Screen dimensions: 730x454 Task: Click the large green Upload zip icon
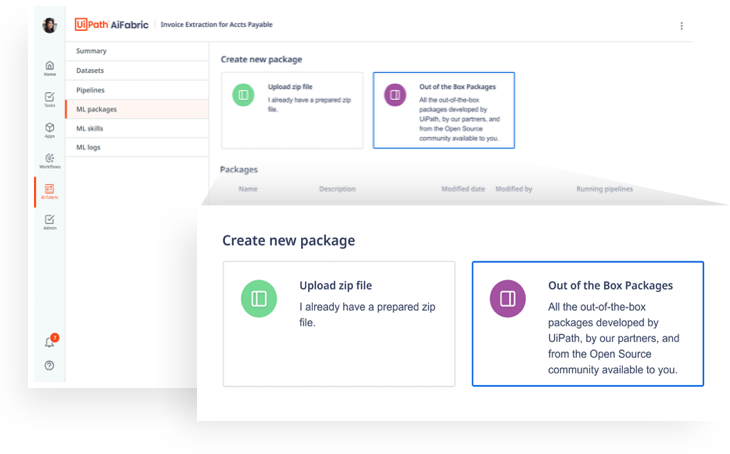[259, 298]
